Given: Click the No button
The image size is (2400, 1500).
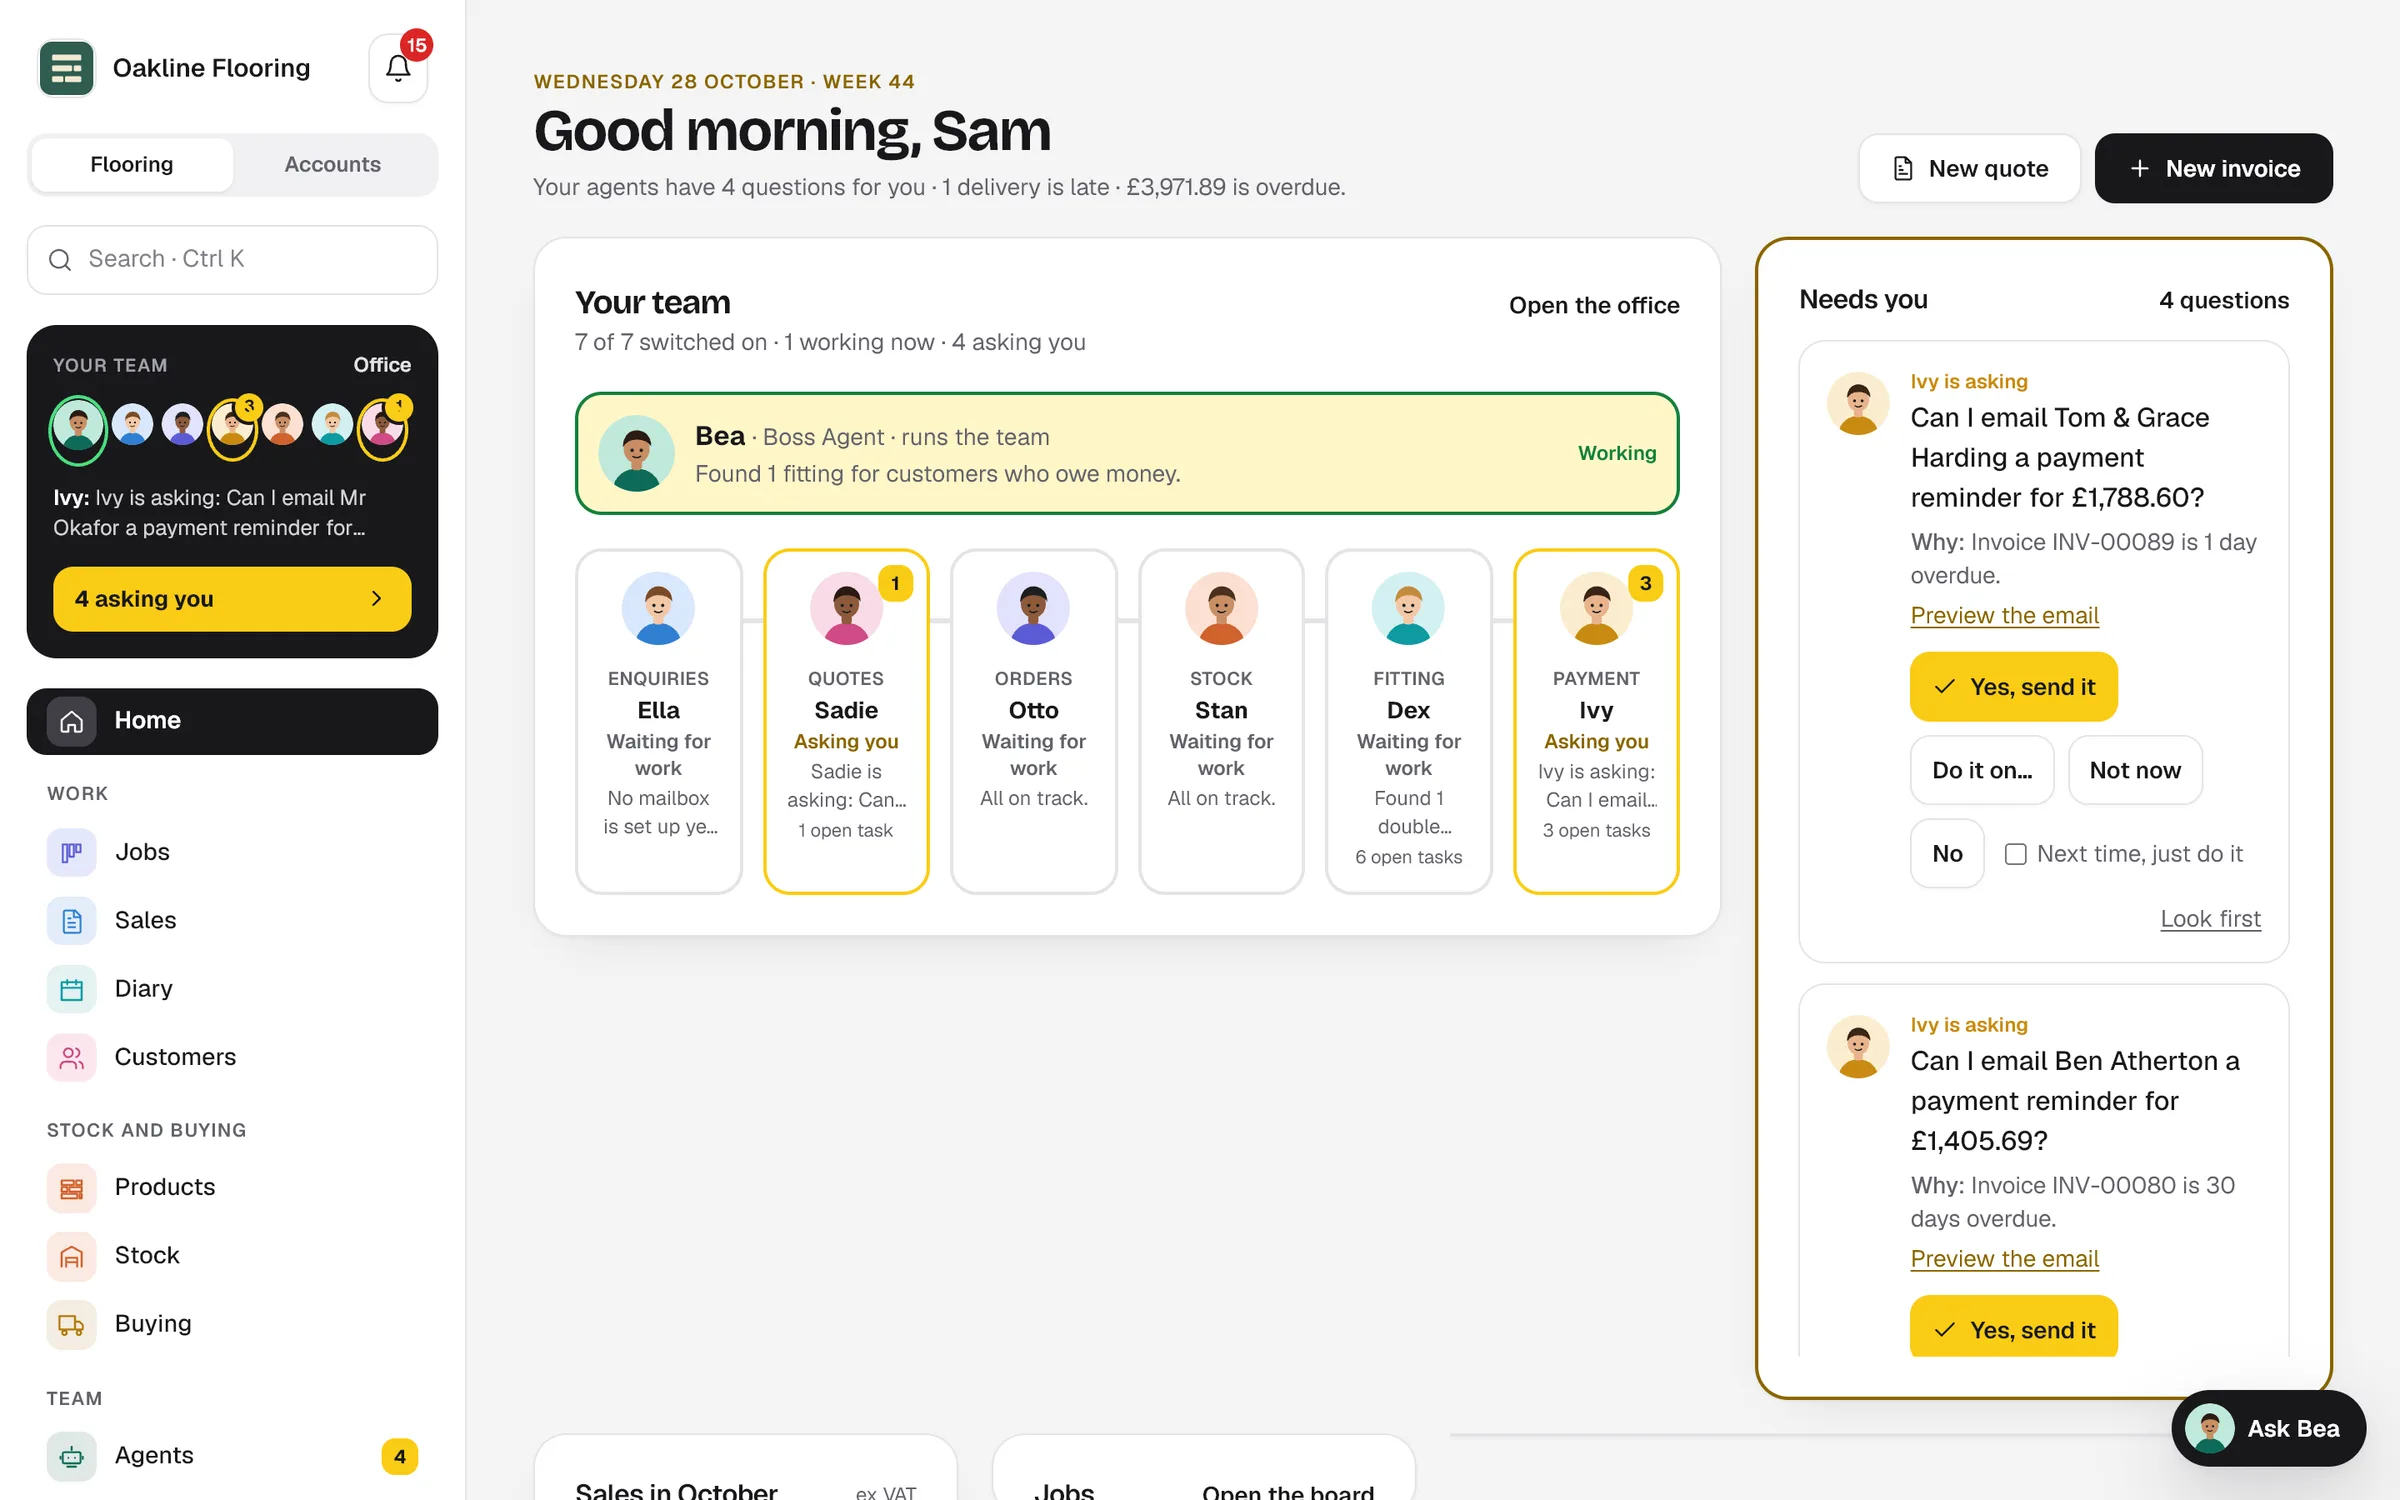Looking at the screenshot, I should pyautogui.click(x=1947, y=854).
